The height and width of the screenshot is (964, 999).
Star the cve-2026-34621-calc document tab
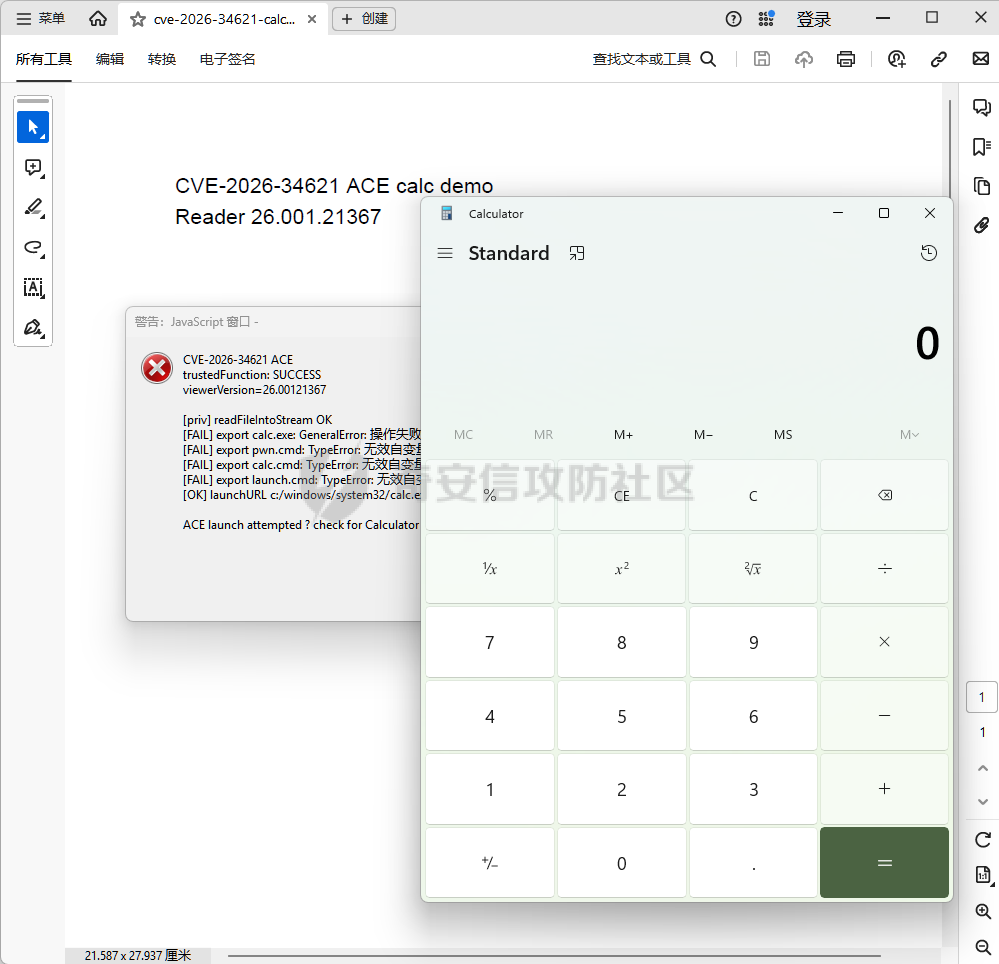138,20
